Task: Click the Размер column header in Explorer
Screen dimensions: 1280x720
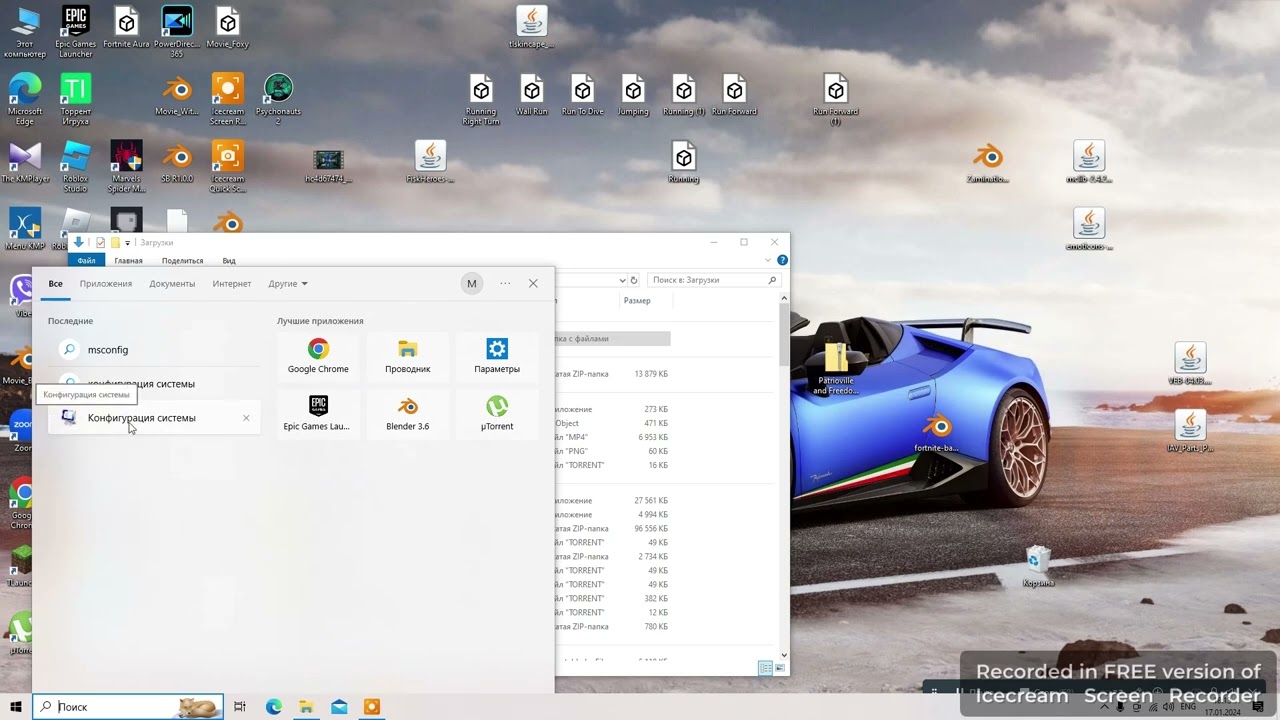Action: pyautogui.click(x=637, y=301)
